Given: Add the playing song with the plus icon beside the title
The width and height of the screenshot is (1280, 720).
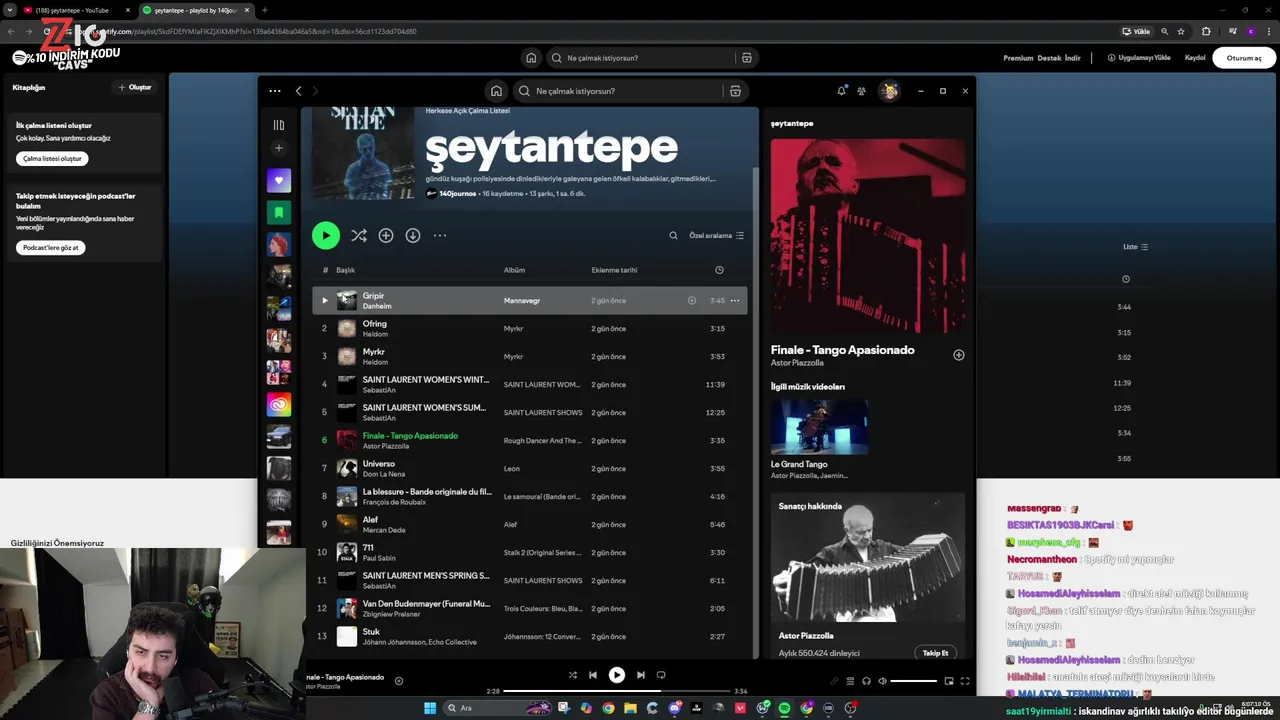Looking at the screenshot, I should tap(398, 681).
